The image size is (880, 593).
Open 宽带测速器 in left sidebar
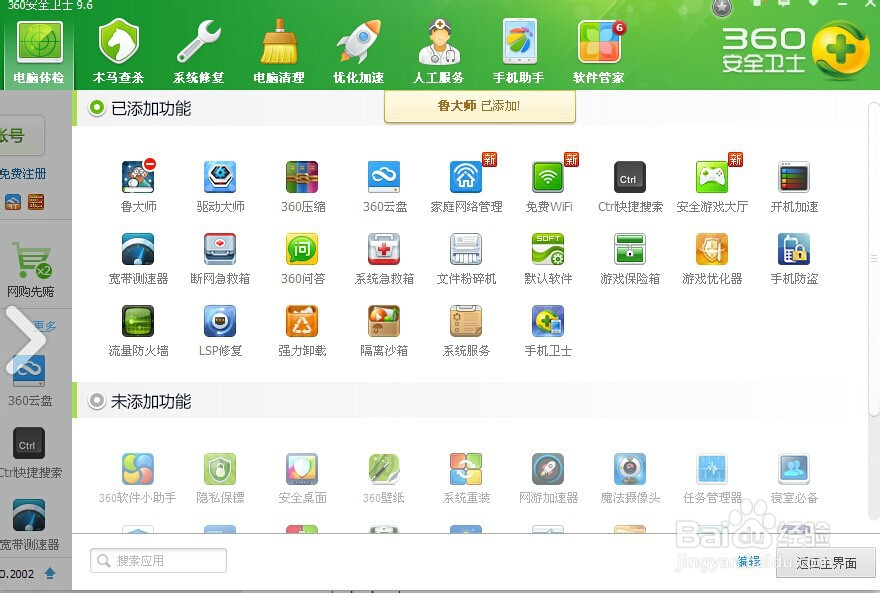[x=30, y=524]
